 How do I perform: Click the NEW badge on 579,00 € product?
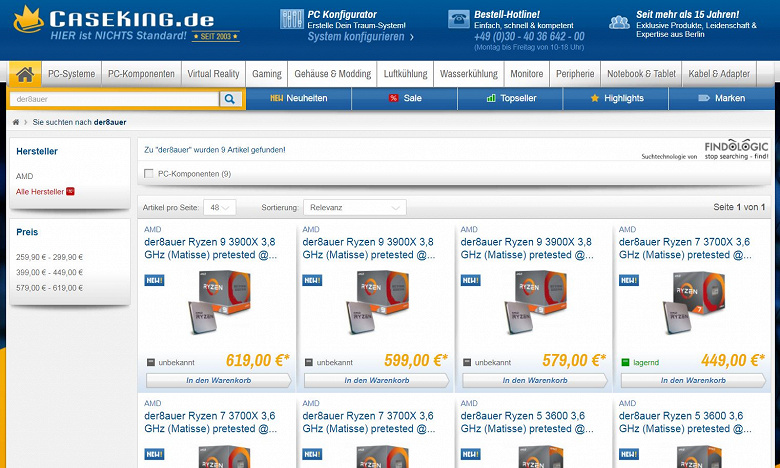click(x=470, y=281)
